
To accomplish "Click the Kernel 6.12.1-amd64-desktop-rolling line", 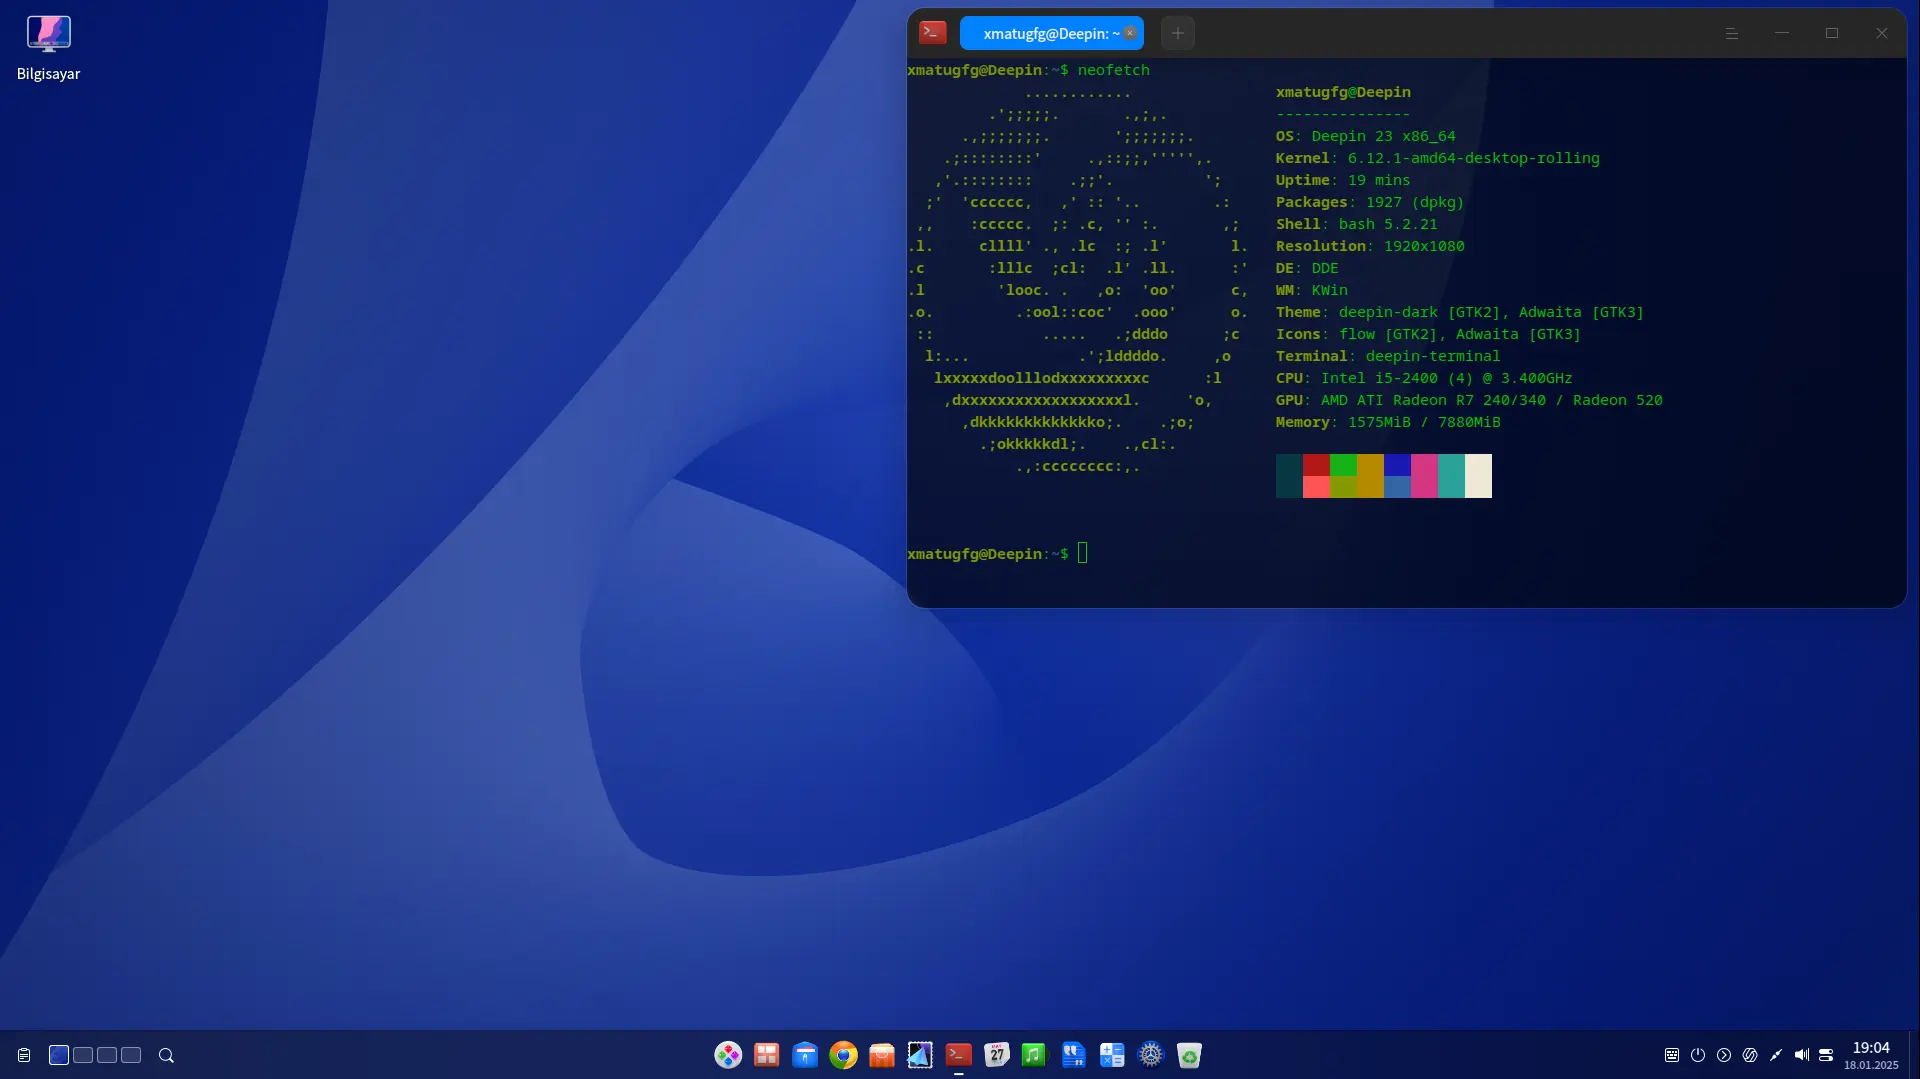I will click(1437, 158).
